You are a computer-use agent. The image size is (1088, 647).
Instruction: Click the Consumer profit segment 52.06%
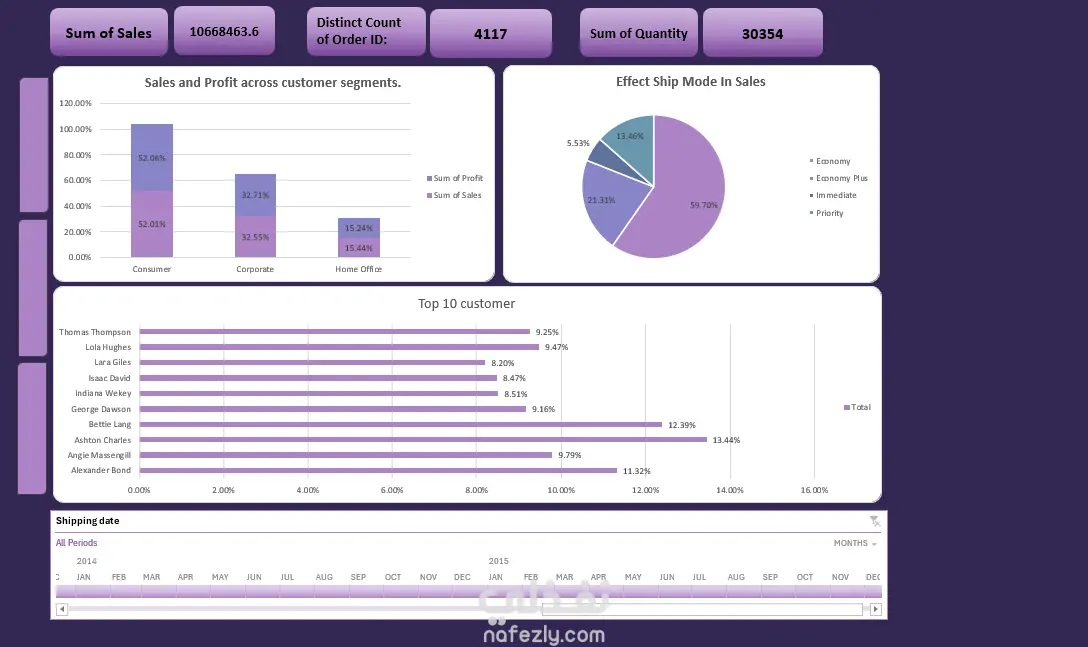click(x=152, y=158)
